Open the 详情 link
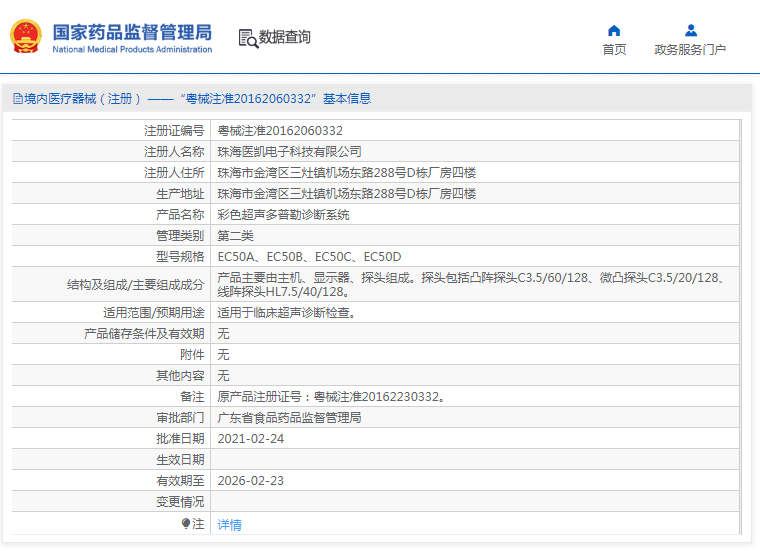This screenshot has width=760, height=551. coord(229,524)
